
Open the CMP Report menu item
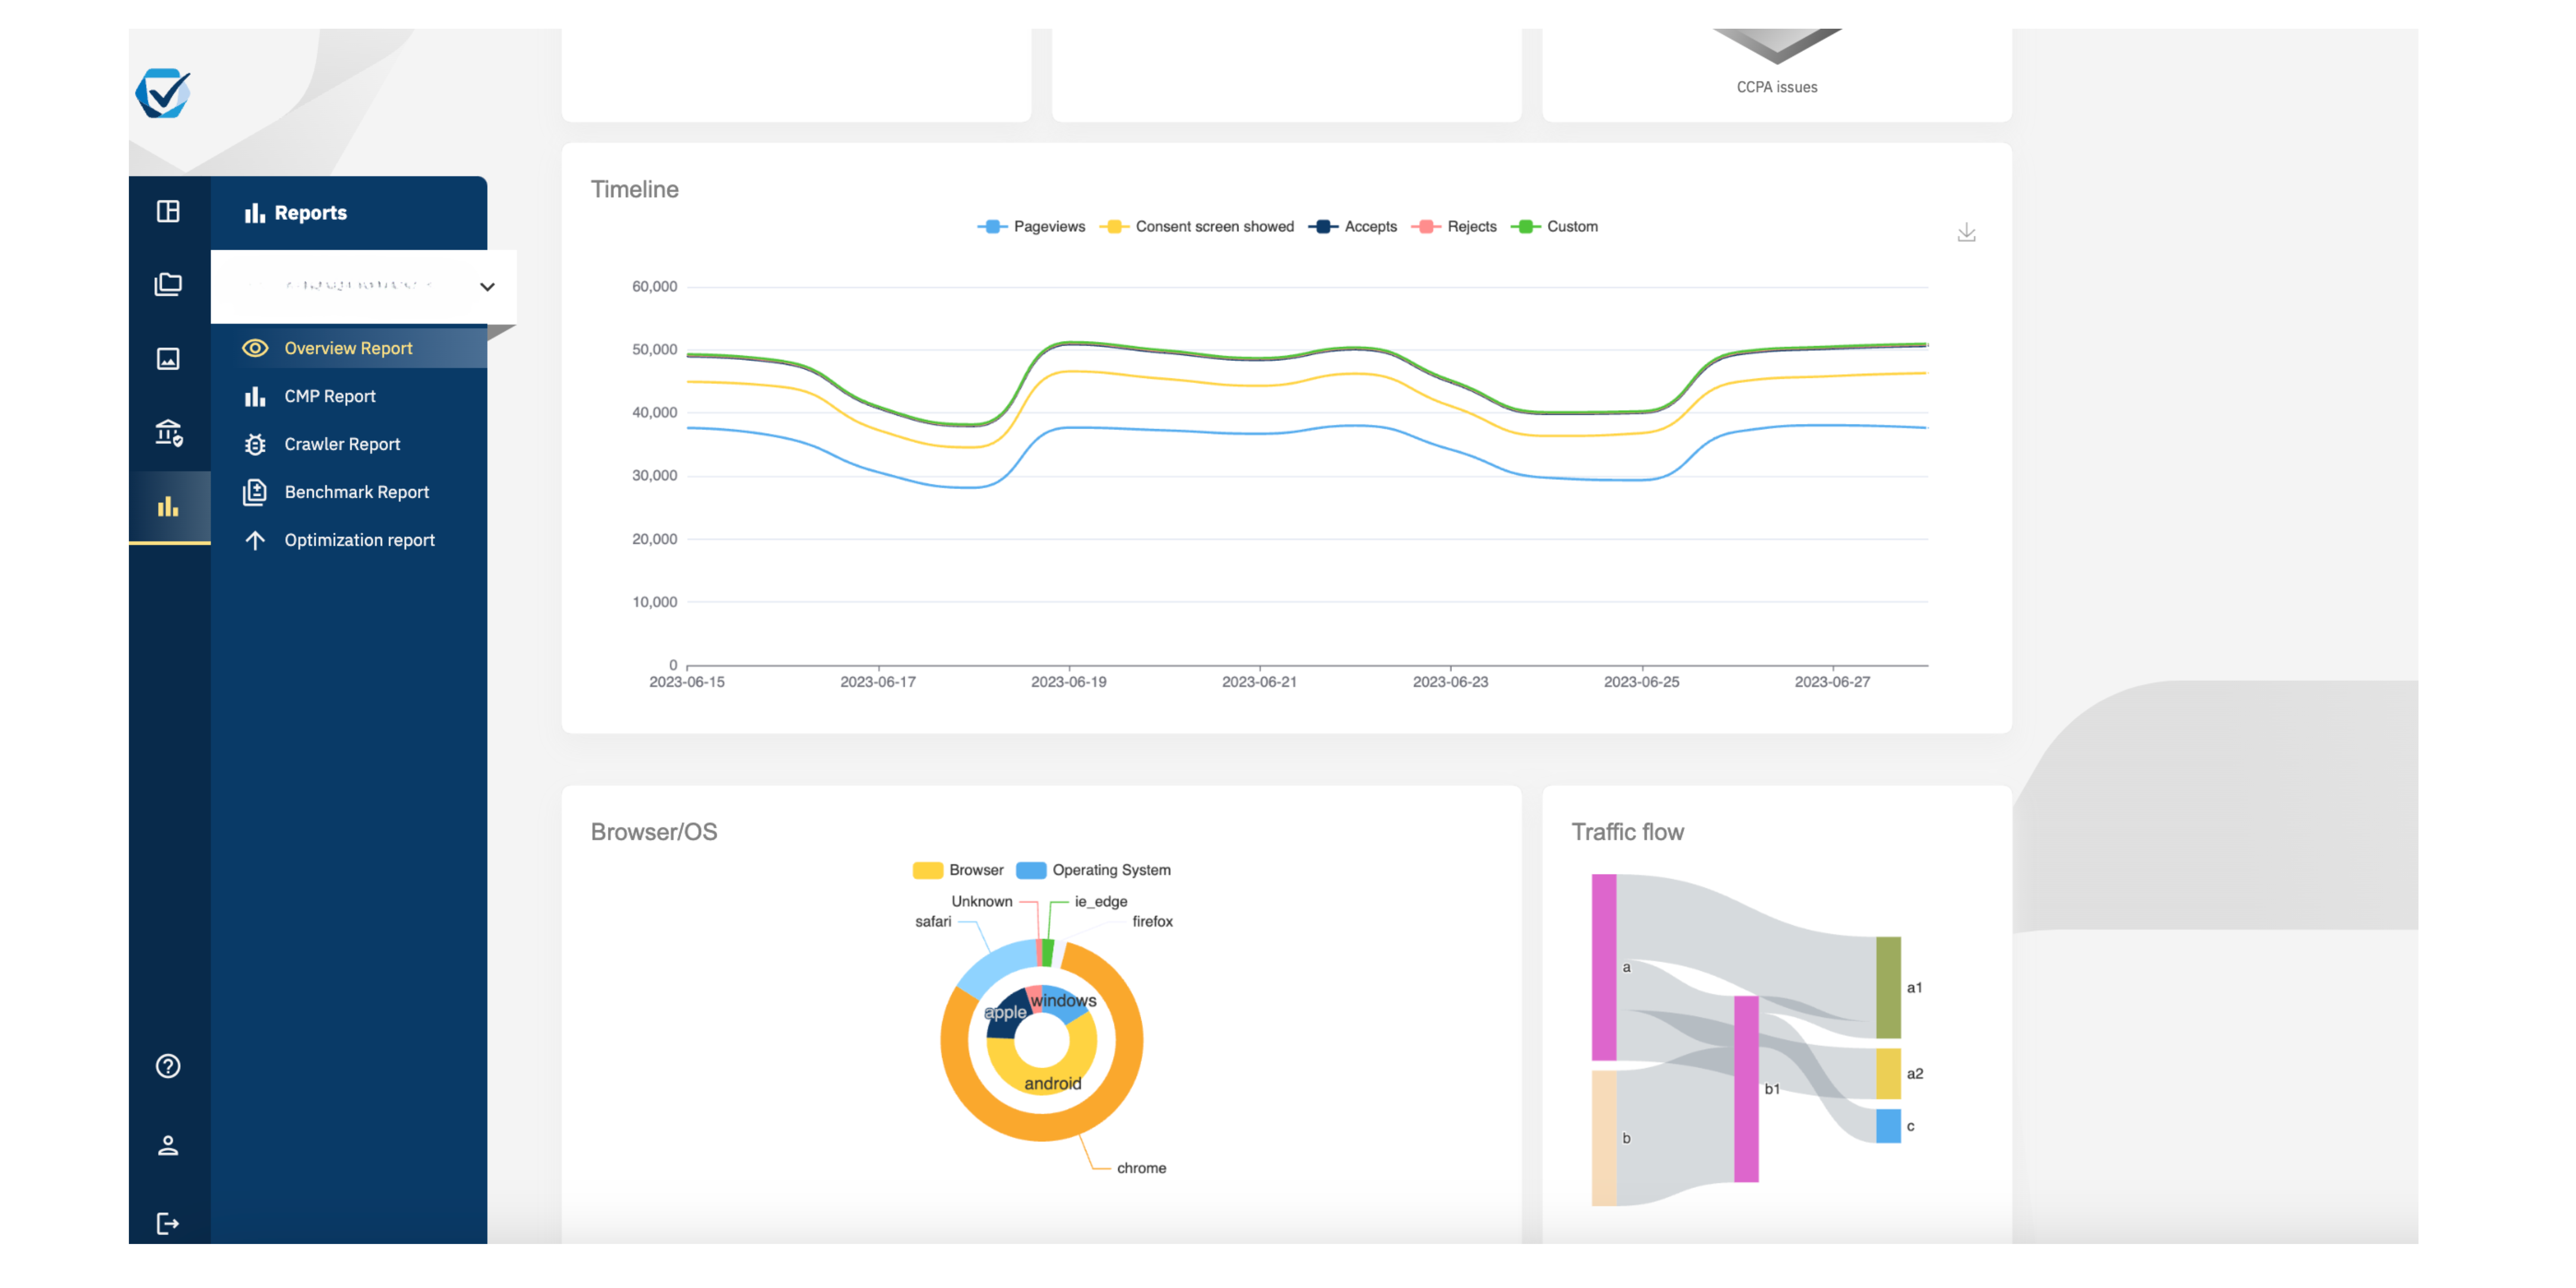[330, 396]
